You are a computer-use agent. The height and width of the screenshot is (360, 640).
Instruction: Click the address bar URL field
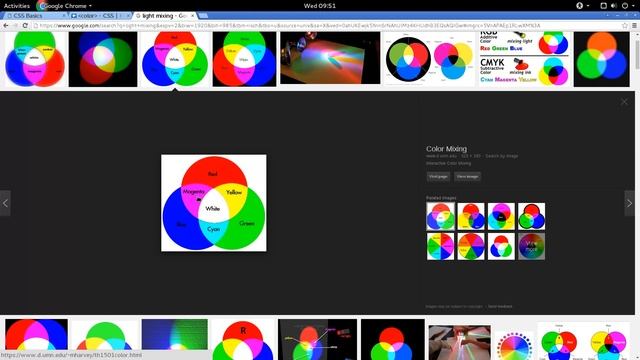click(x=327, y=25)
